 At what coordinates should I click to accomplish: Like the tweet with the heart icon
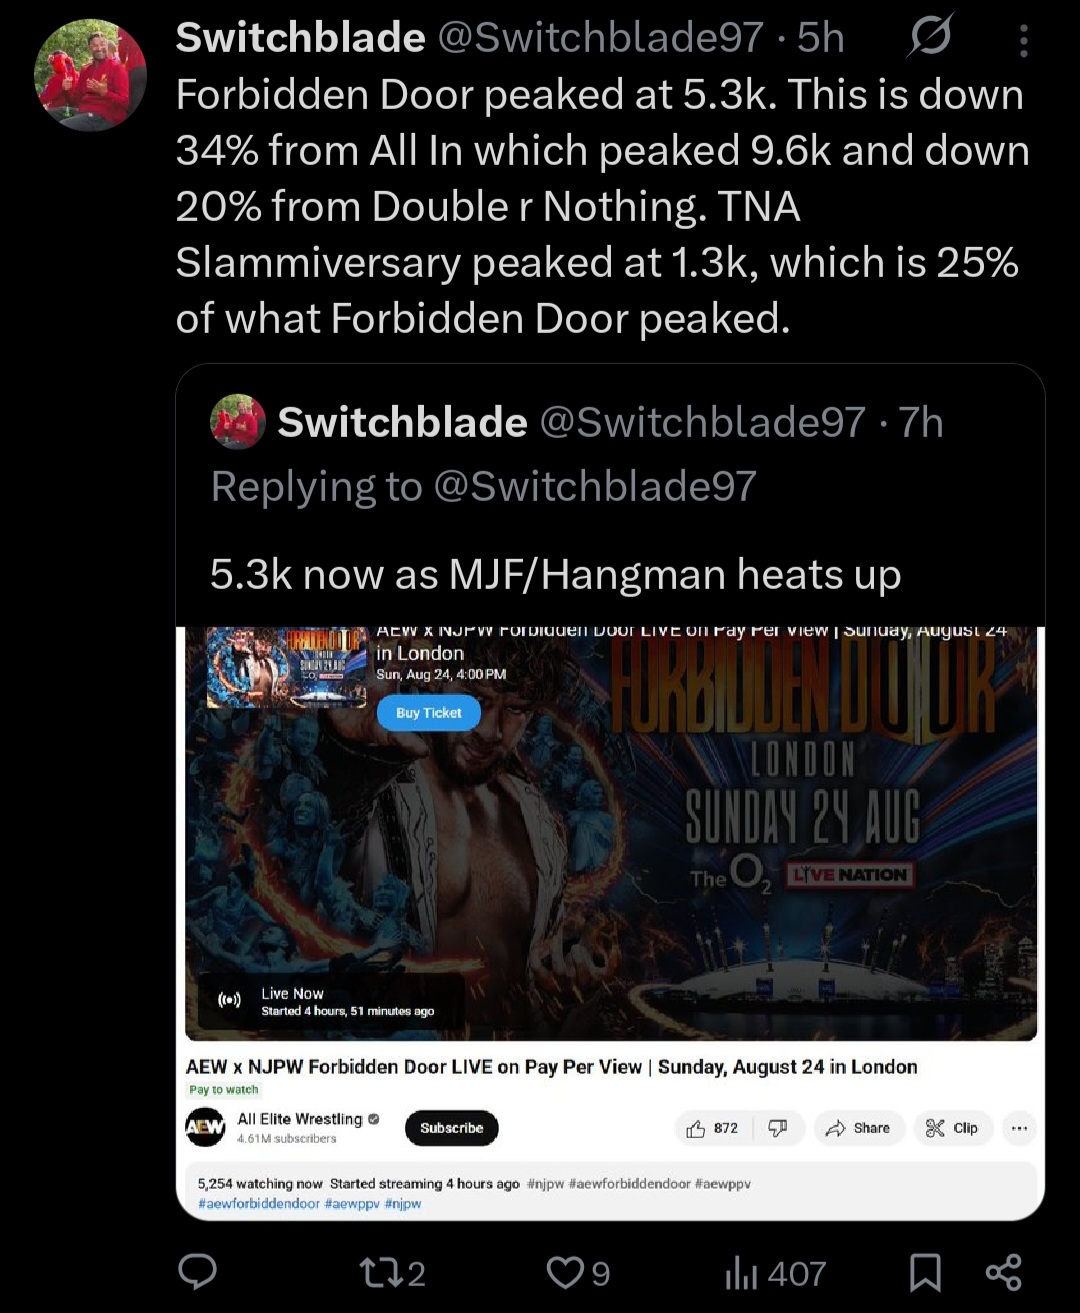pos(578,1273)
